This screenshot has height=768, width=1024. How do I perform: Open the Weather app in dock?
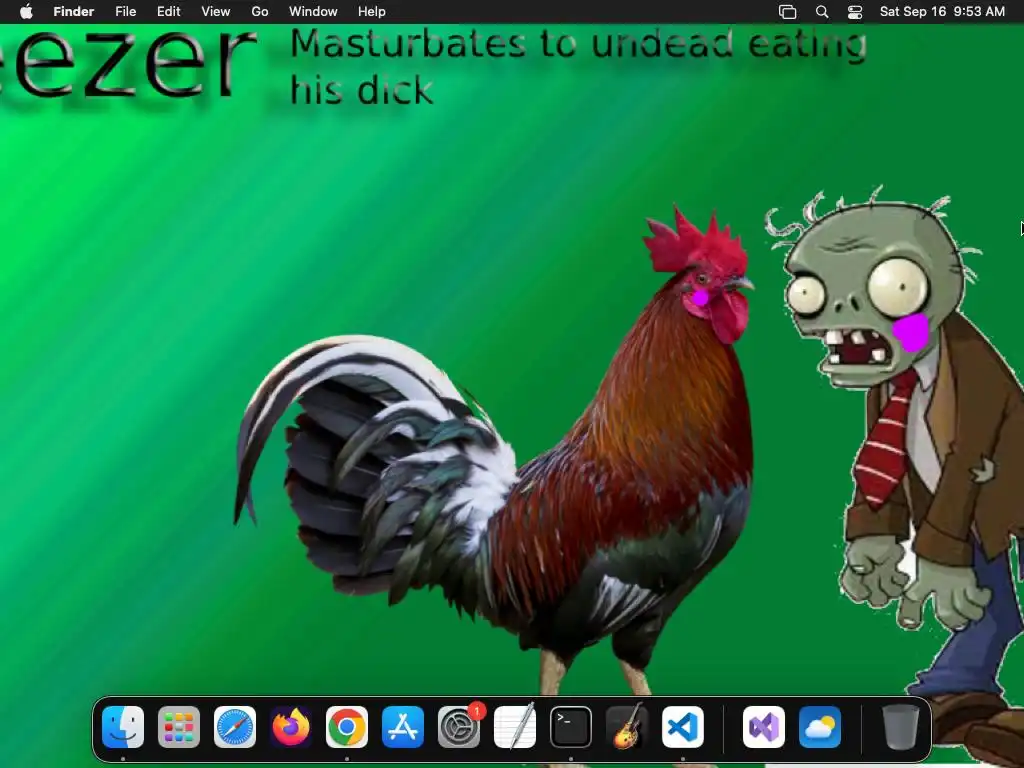pyautogui.click(x=820, y=727)
